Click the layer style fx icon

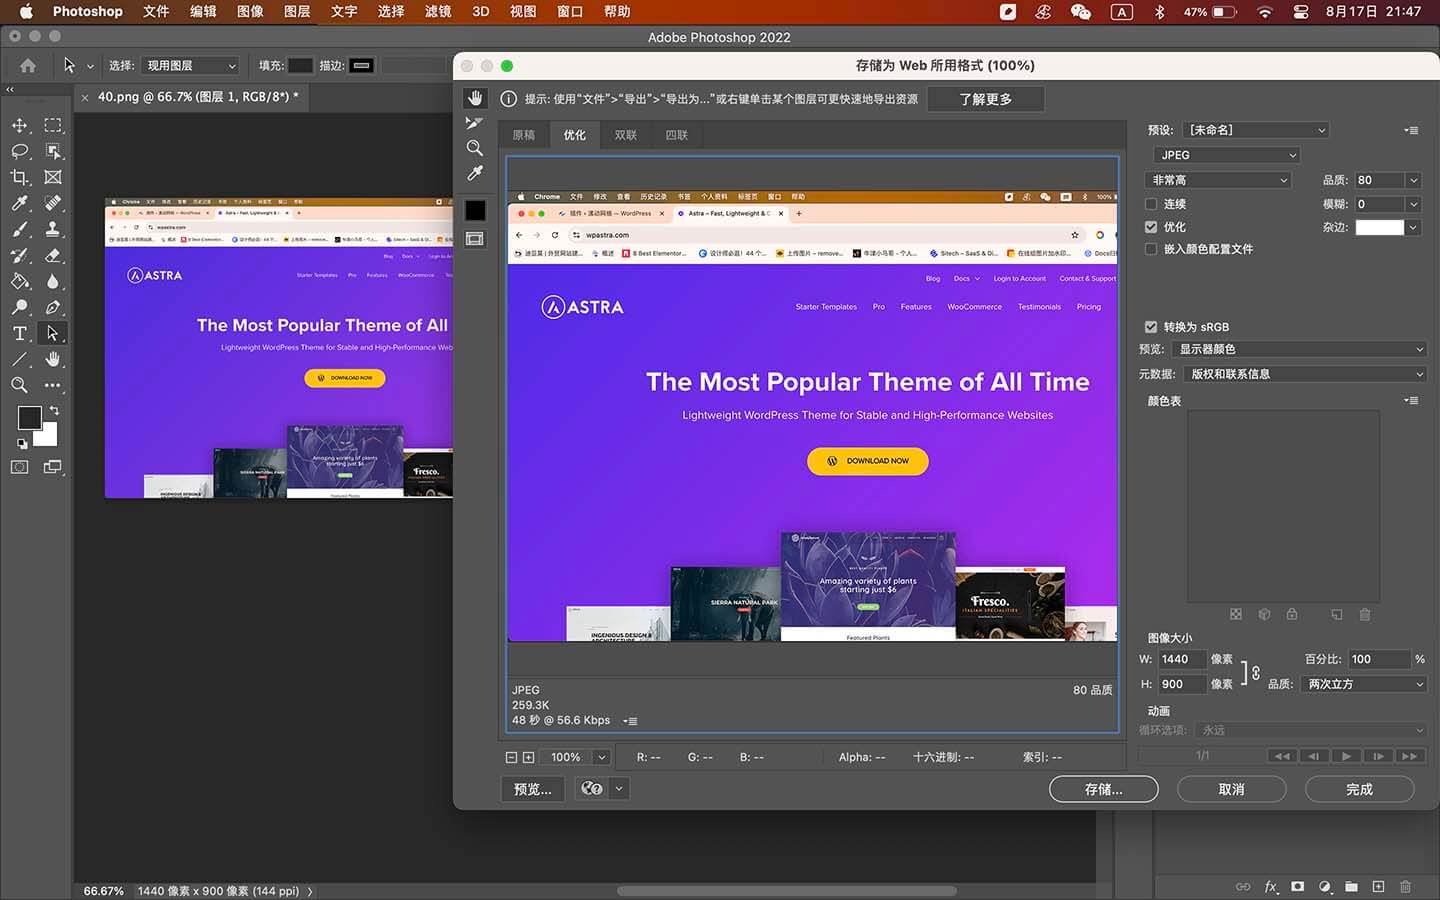click(x=1271, y=886)
